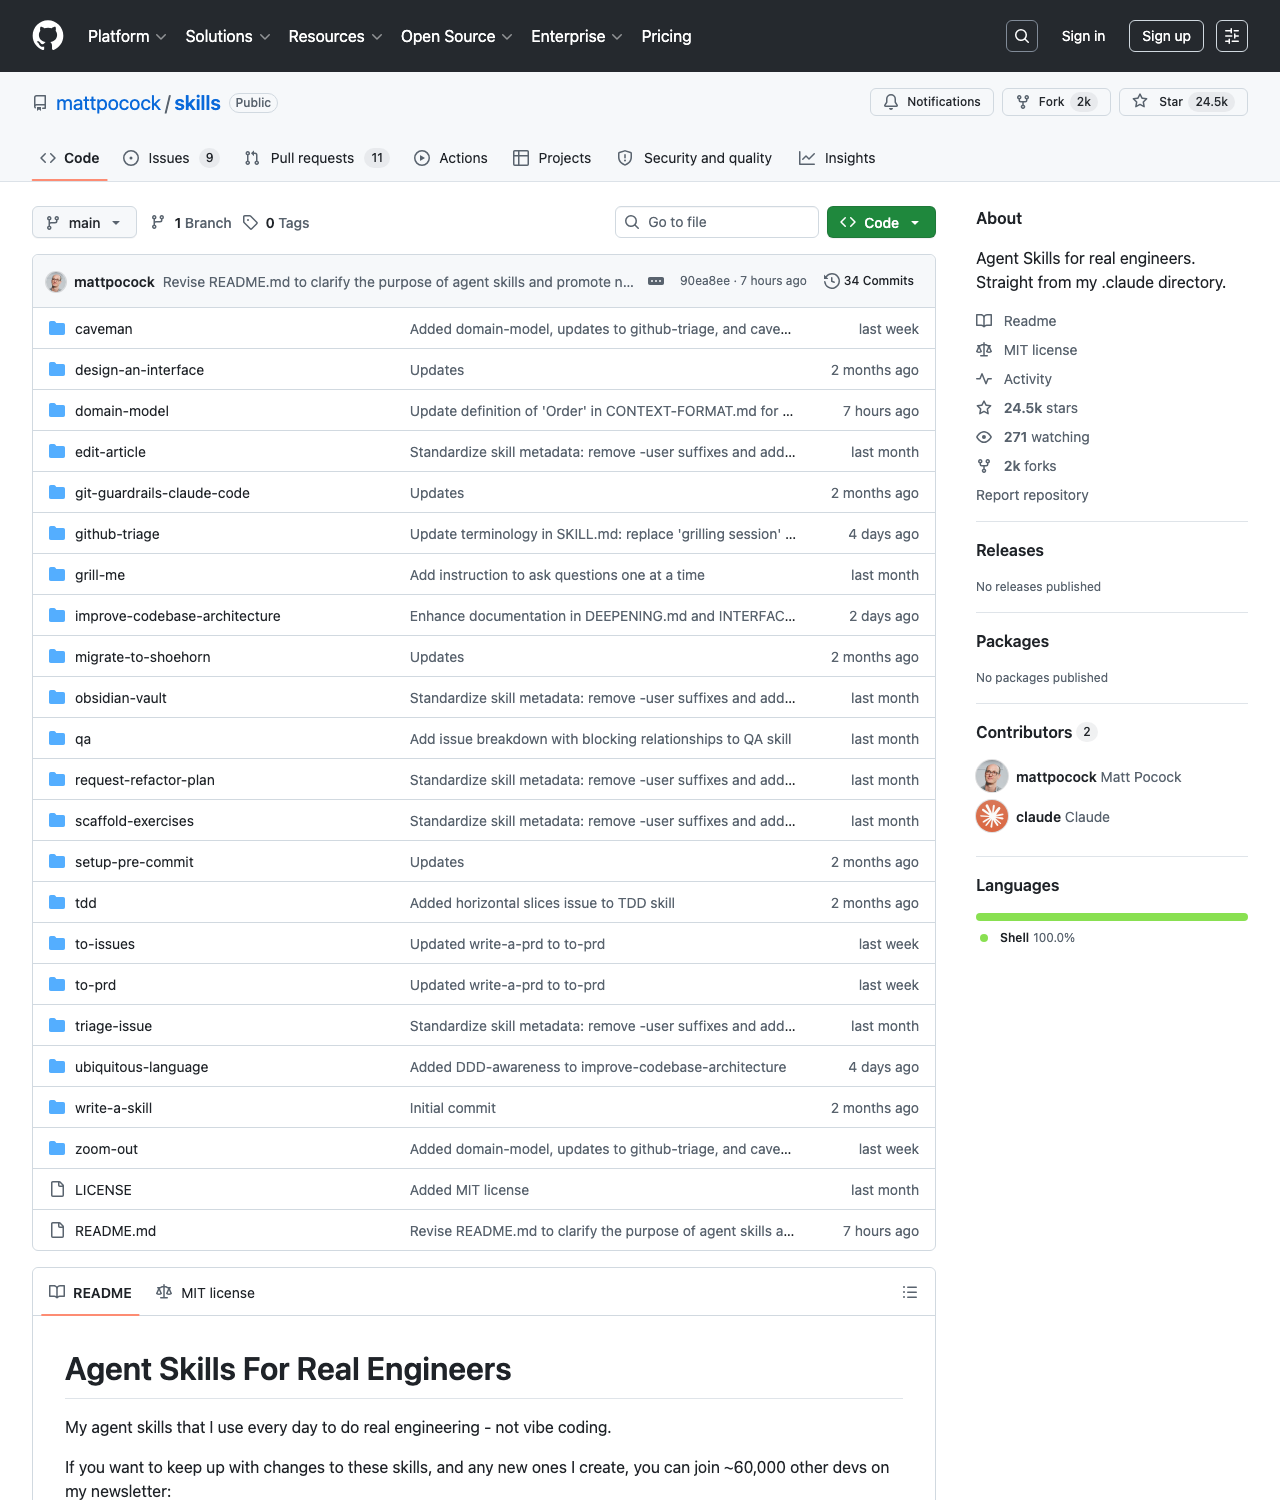Open the scaffold-exercises folder

pyautogui.click(x=134, y=821)
